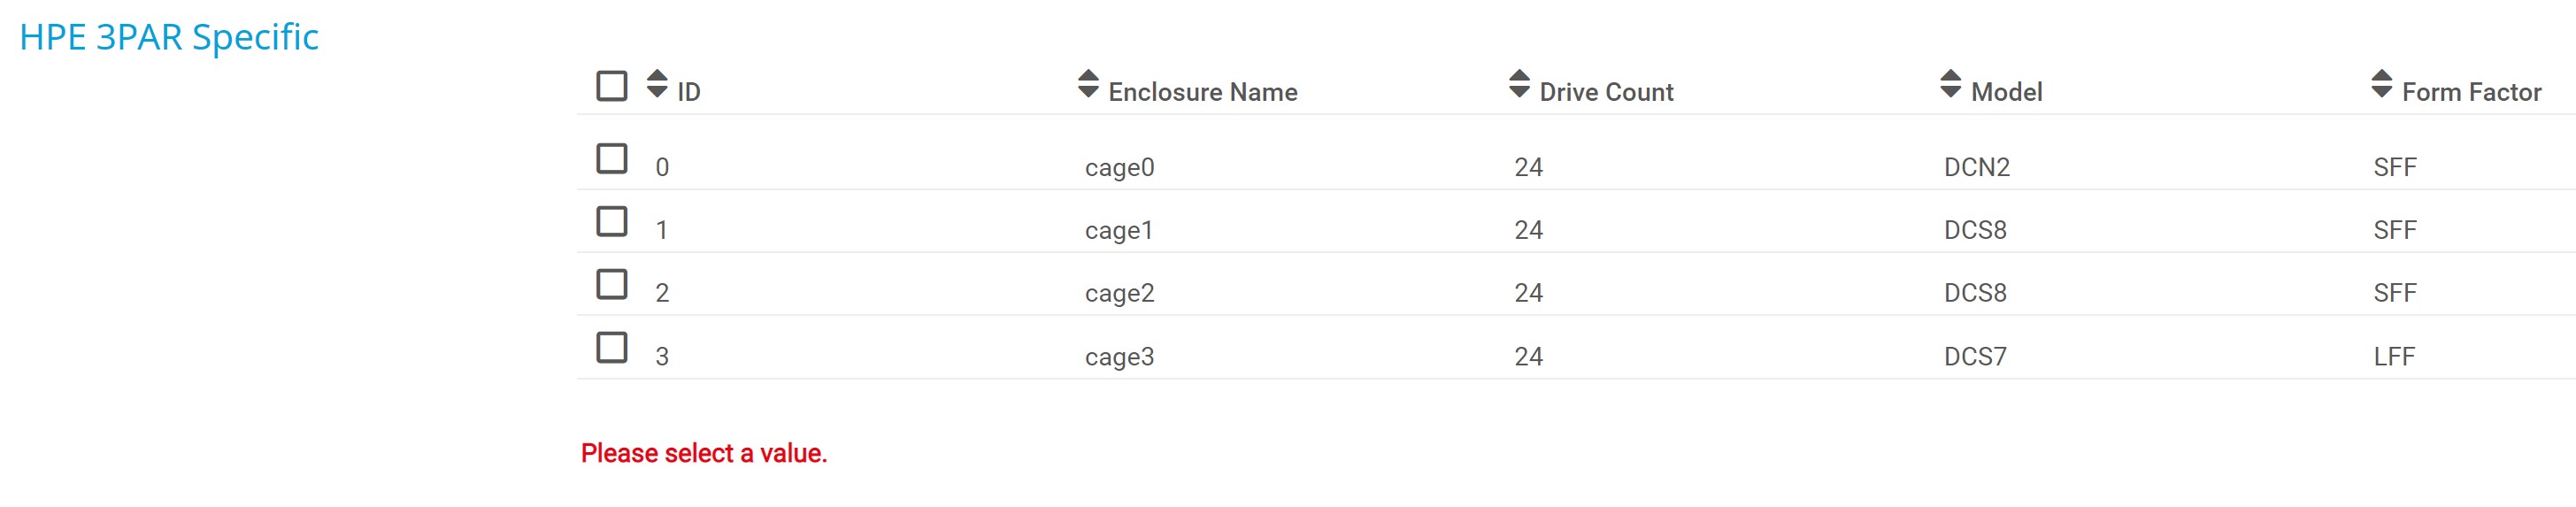Click the DCS7 model cell

[x=1975, y=357]
